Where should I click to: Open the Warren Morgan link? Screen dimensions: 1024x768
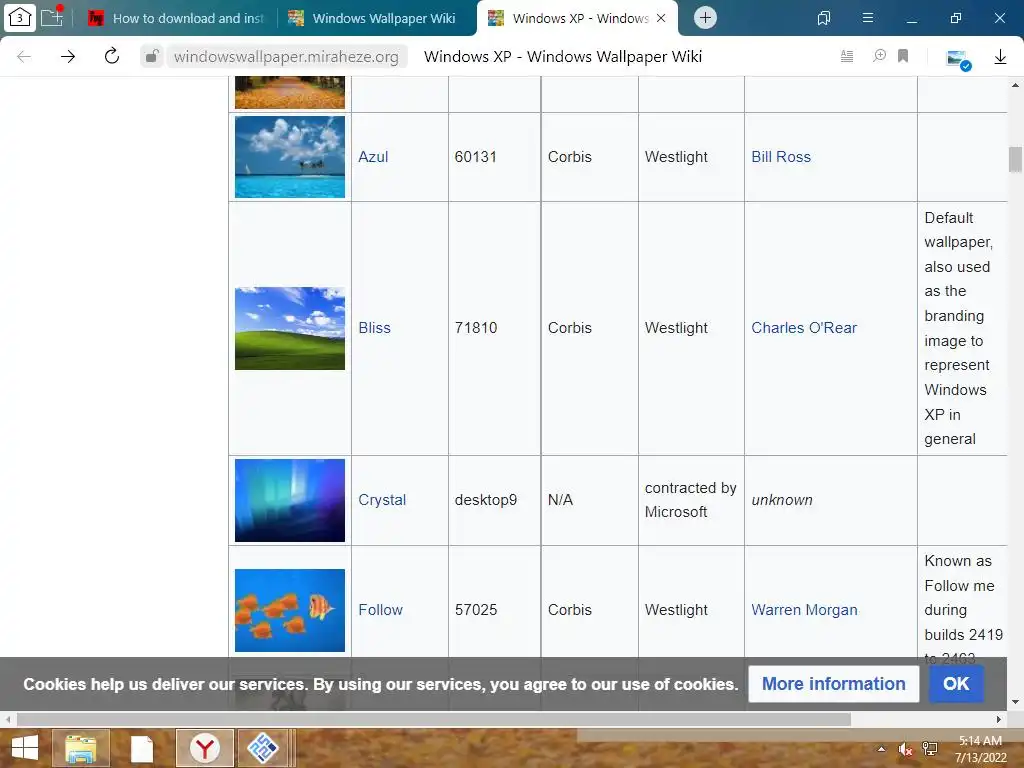804,610
